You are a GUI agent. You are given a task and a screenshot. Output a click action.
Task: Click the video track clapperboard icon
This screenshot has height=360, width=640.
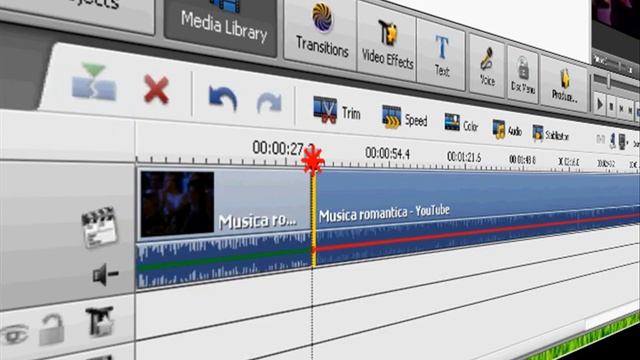point(99,227)
